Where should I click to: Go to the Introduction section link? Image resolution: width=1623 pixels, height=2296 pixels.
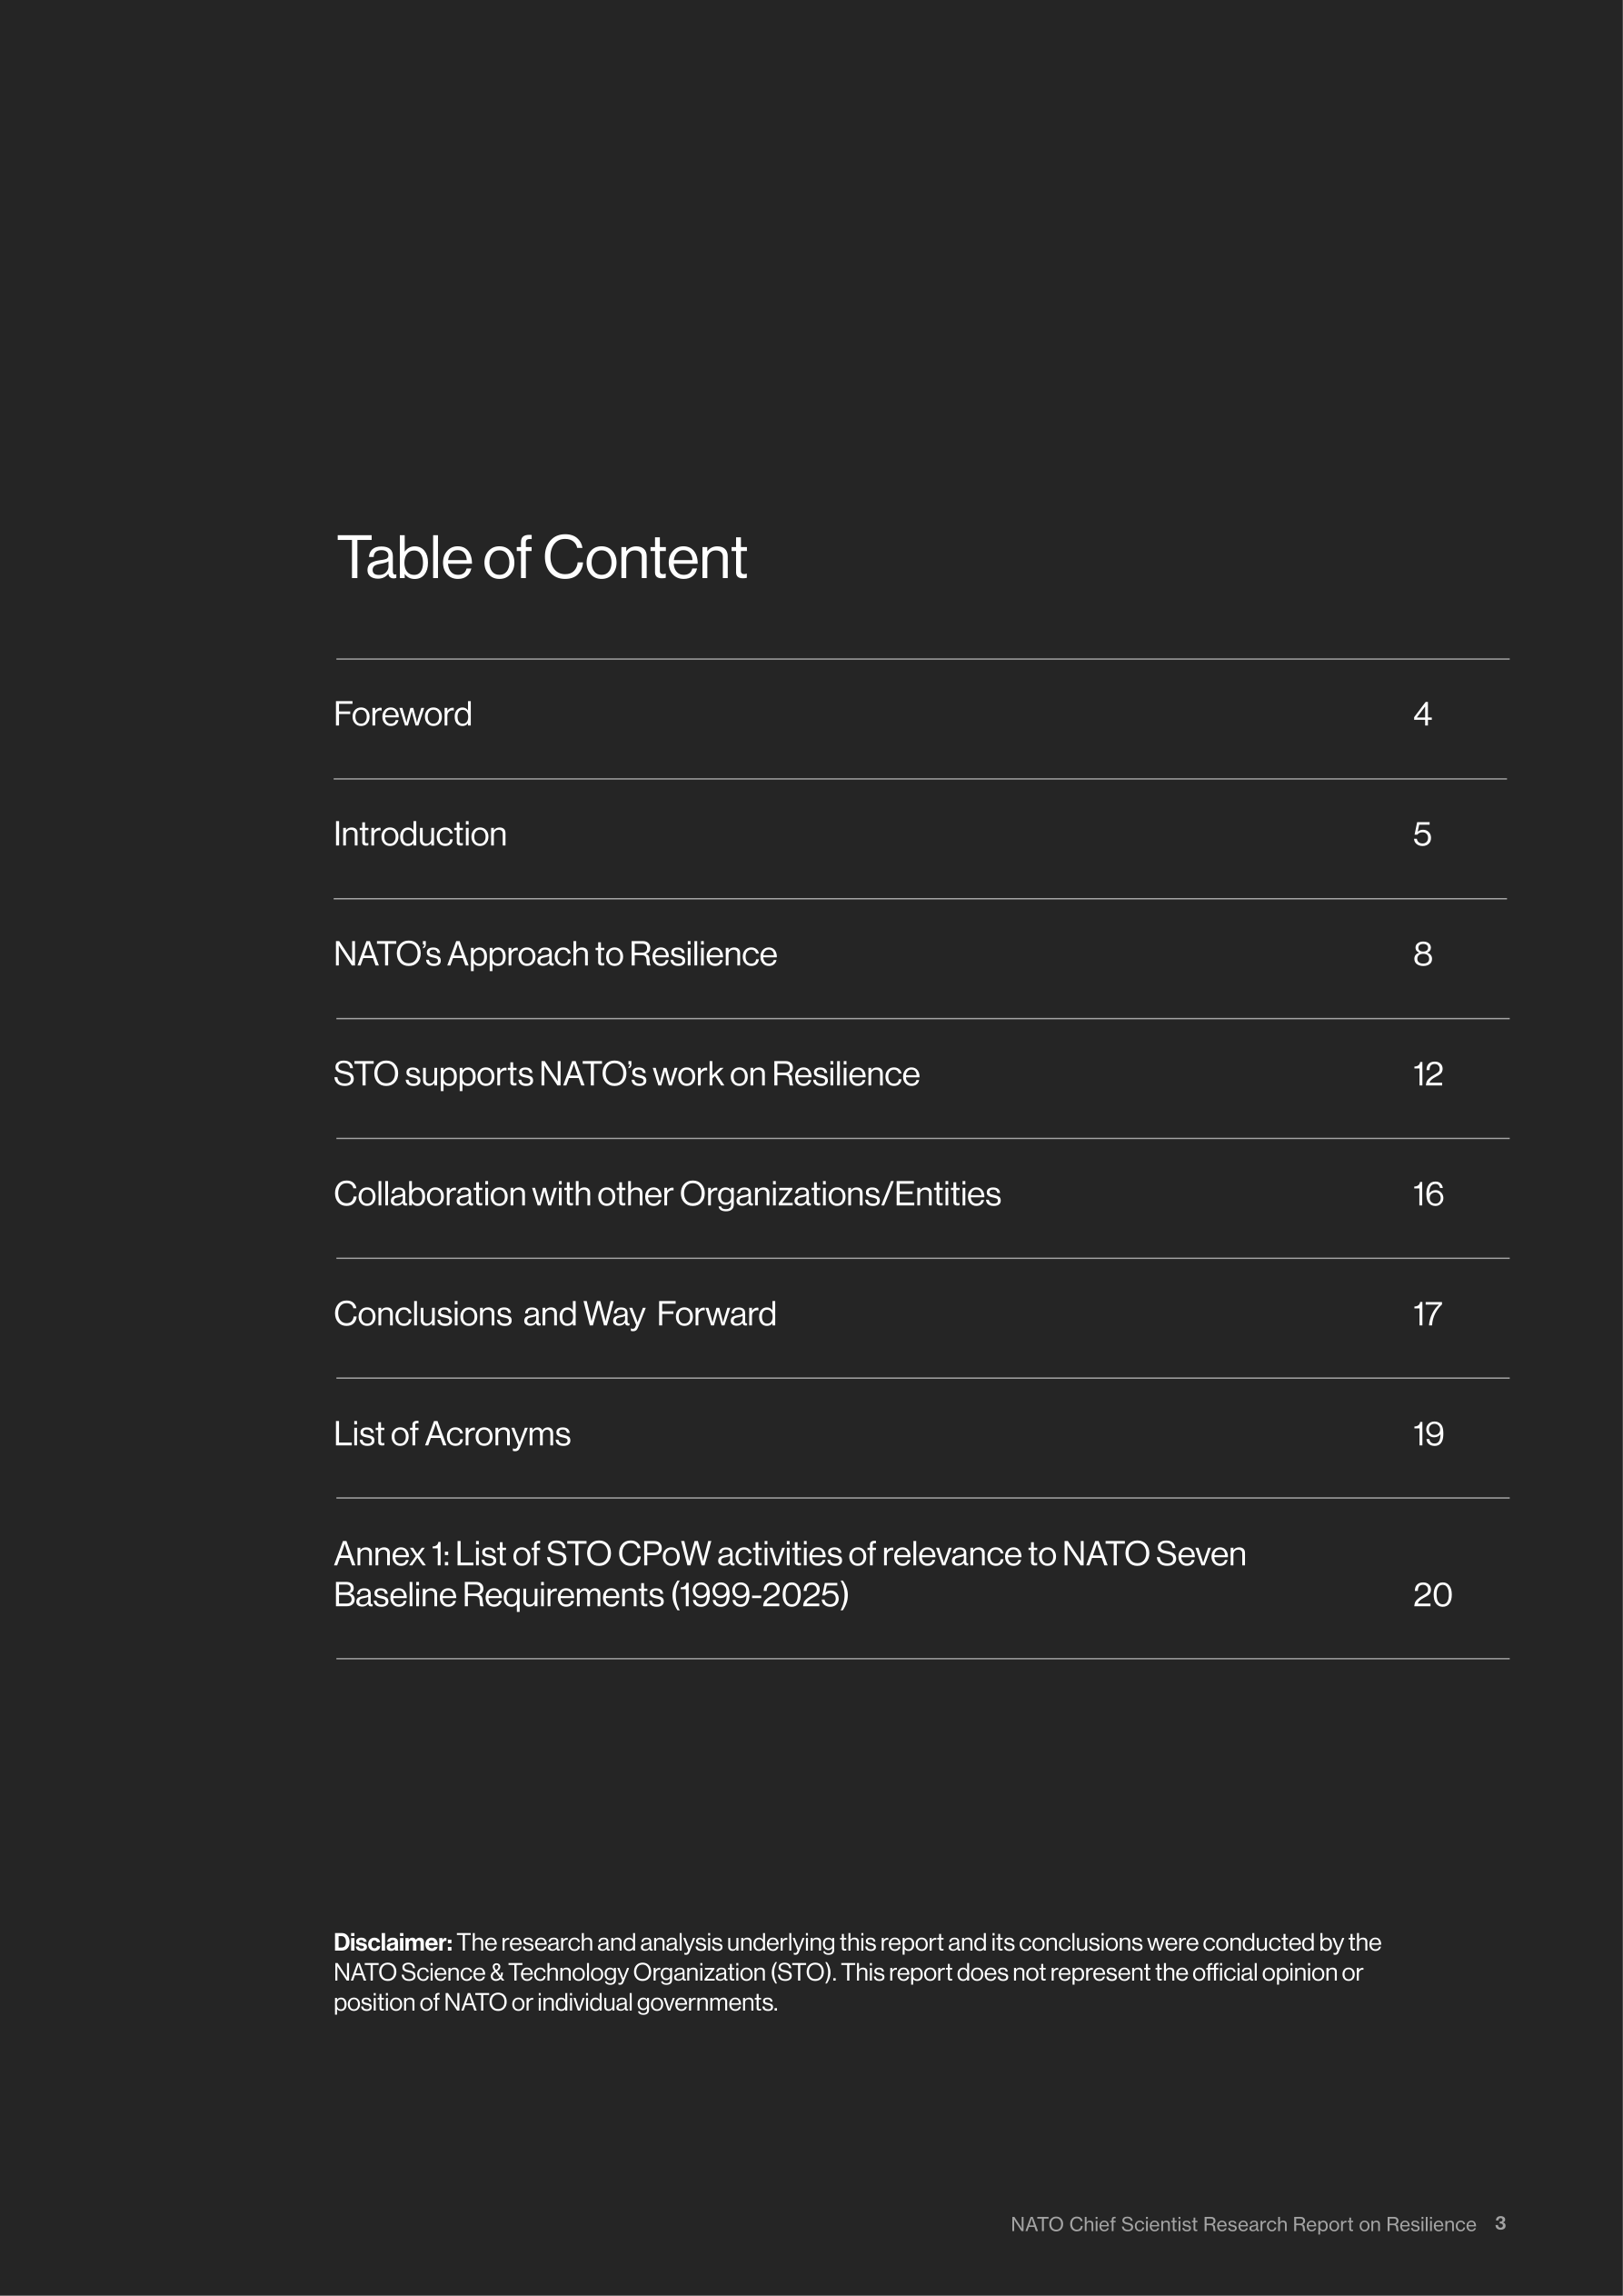[420, 834]
